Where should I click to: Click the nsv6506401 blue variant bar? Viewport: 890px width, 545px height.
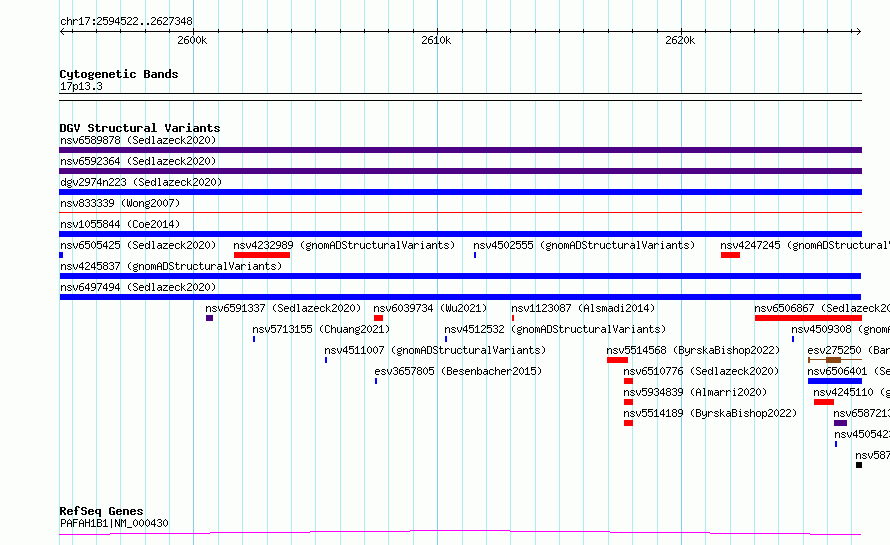tap(835, 381)
